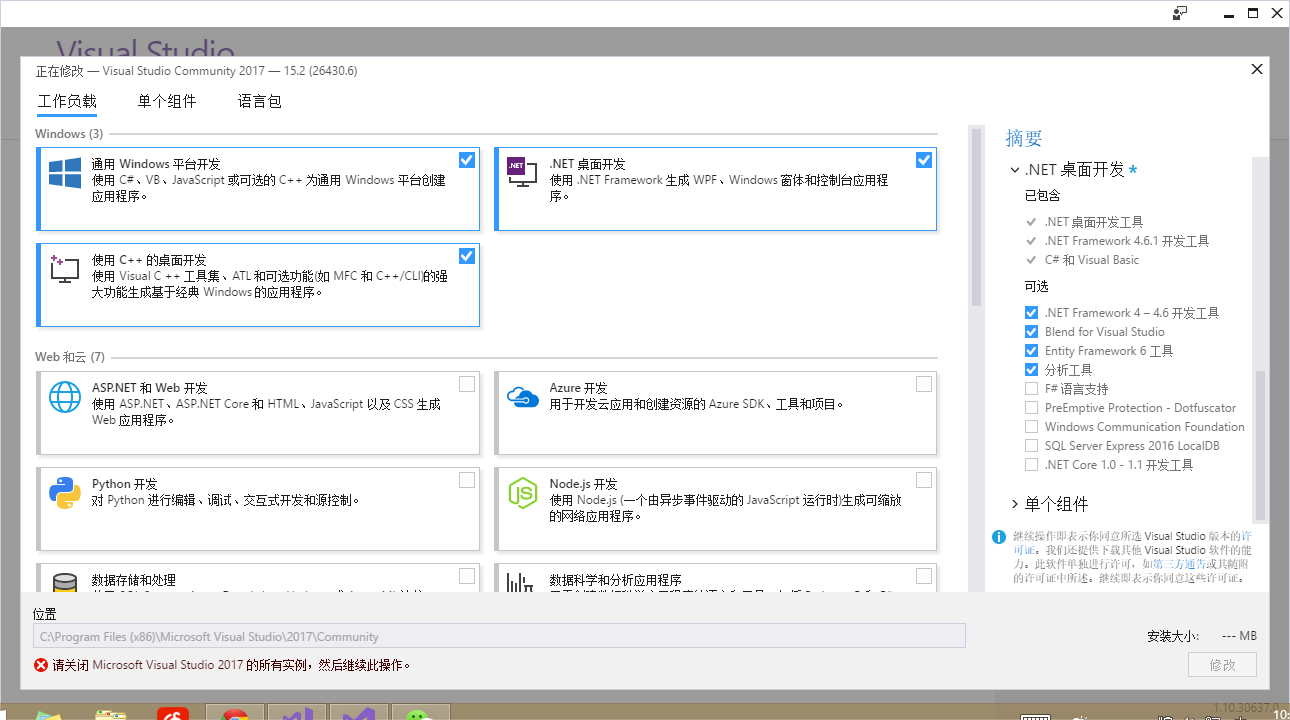Screen dimensions: 1290x720
Task: Click the 可选 label
Action: pyautogui.click(x=1037, y=287)
